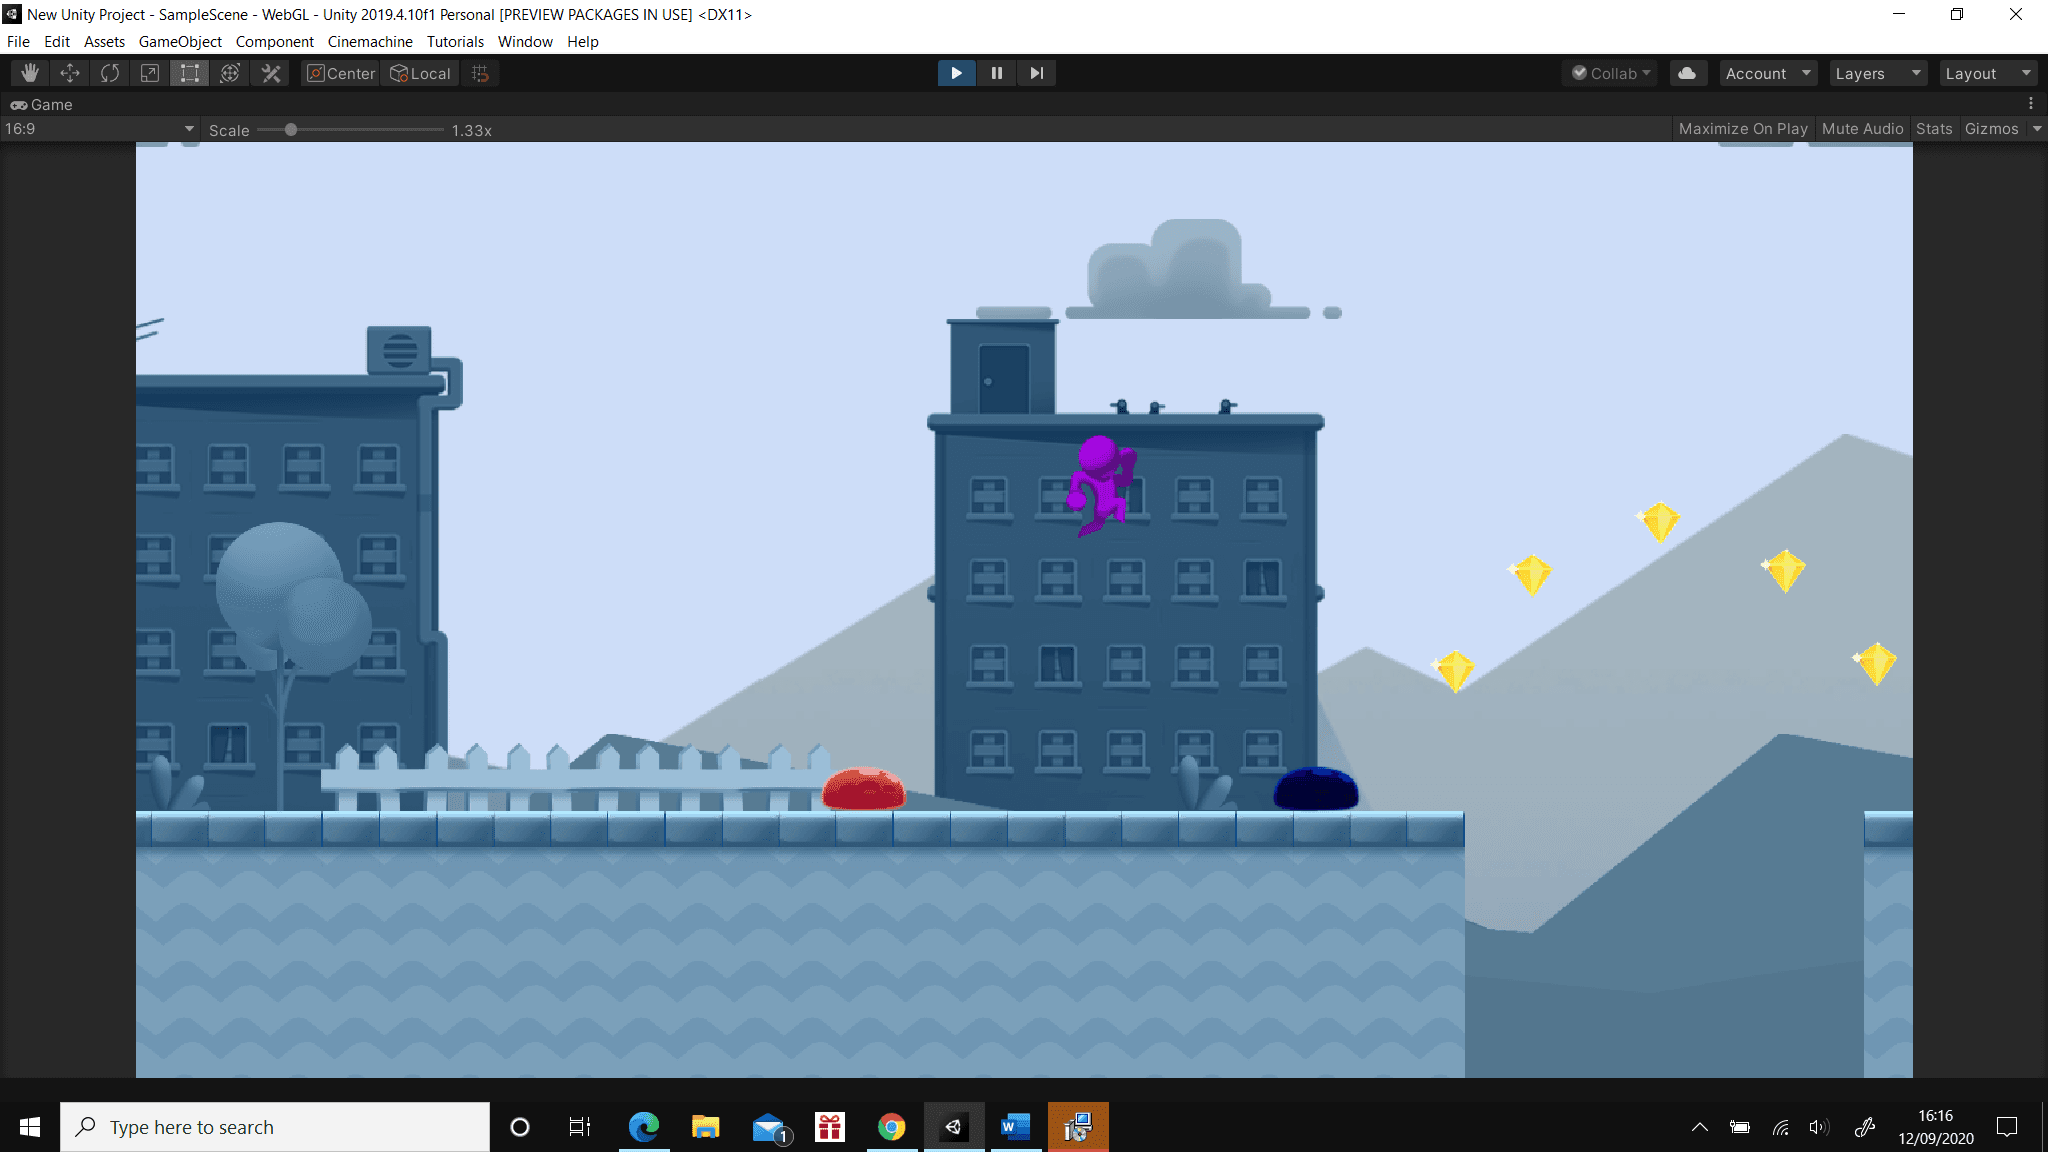The width and height of the screenshot is (2048, 1152).
Task: Toggle Mute Audio option
Action: pyautogui.click(x=1862, y=129)
